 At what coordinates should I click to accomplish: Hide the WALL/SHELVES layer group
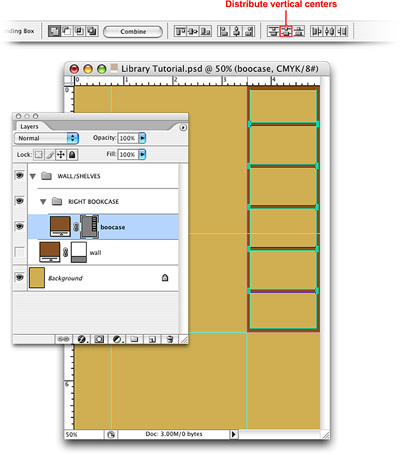click(x=20, y=175)
